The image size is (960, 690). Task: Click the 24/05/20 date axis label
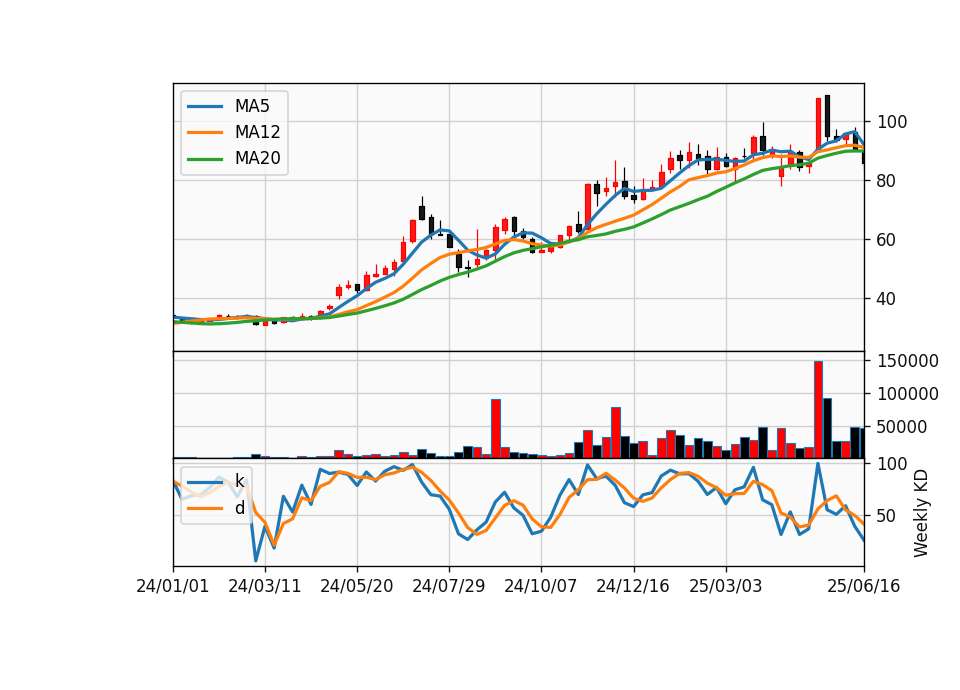pyautogui.click(x=356, y=586)
